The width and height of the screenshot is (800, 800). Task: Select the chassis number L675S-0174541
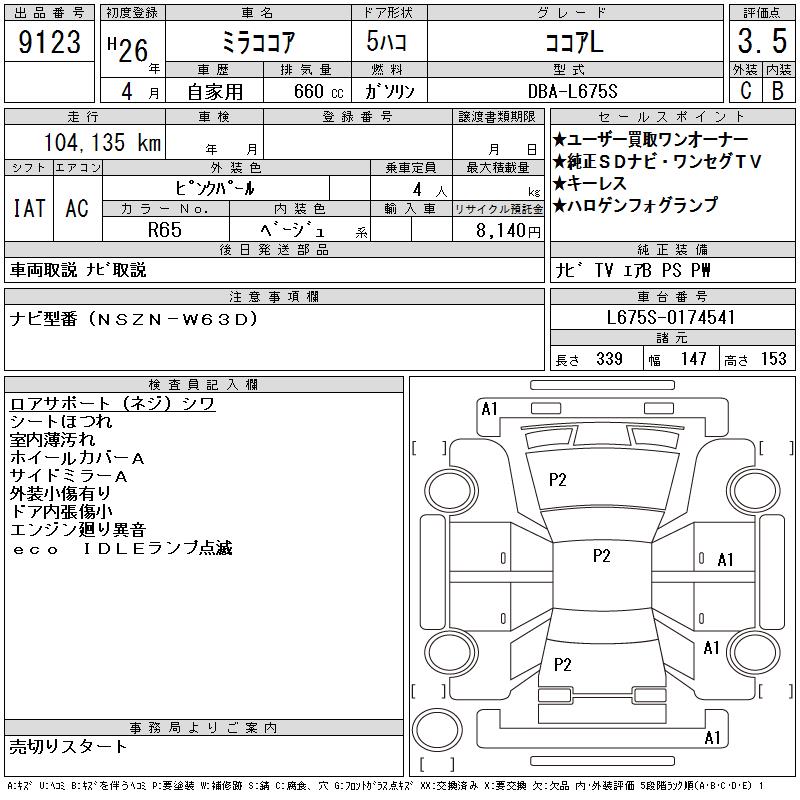click(x=670, y=317)
